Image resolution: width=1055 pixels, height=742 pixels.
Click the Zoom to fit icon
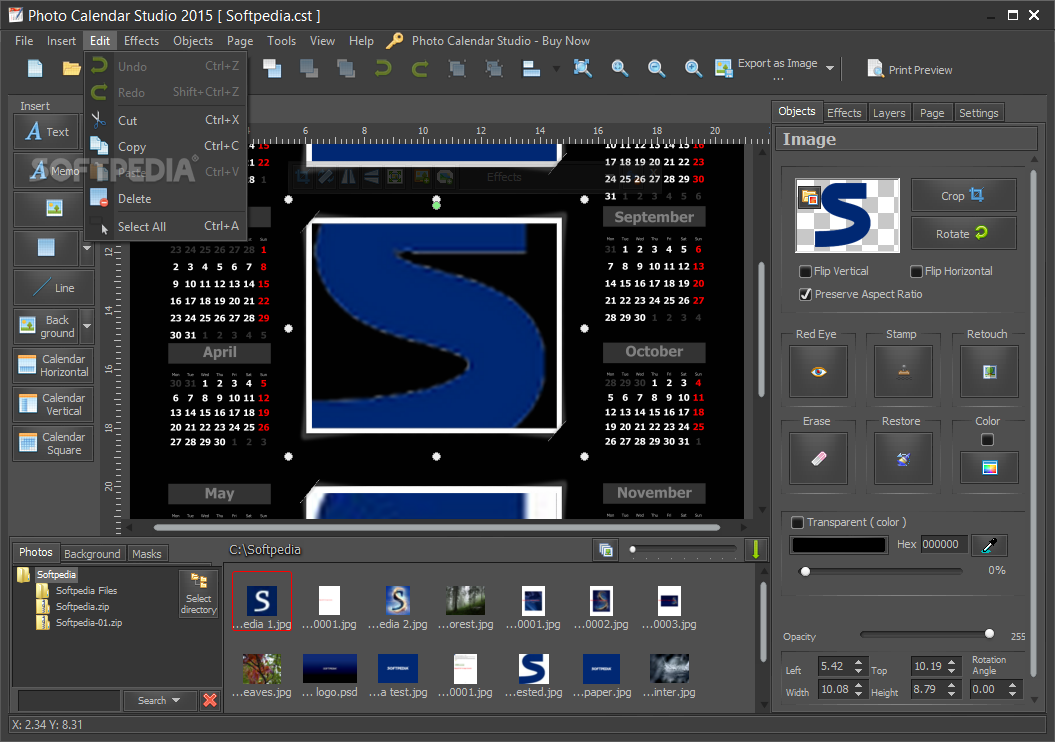pos(583,68)
